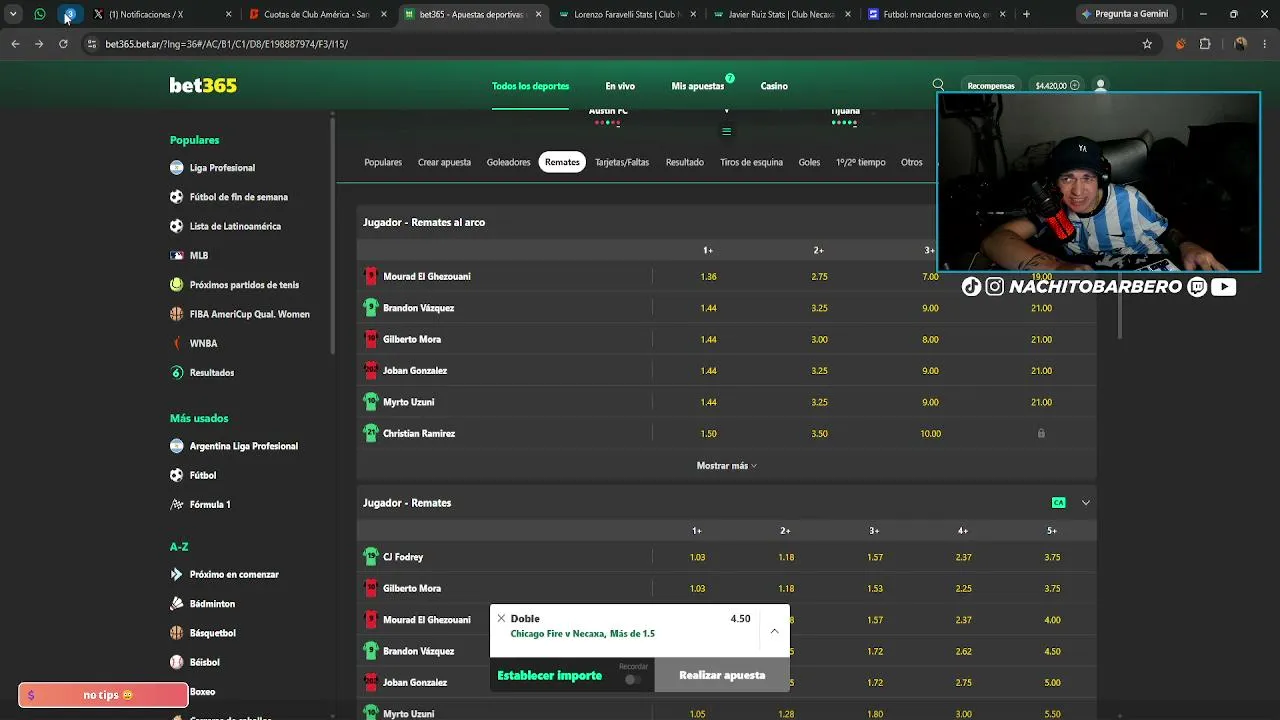The height and width of the screenshot is (720, 1280).
Task: Open the browser tab search dropdown
Action: pyautogui.click(x=13, y=14)
